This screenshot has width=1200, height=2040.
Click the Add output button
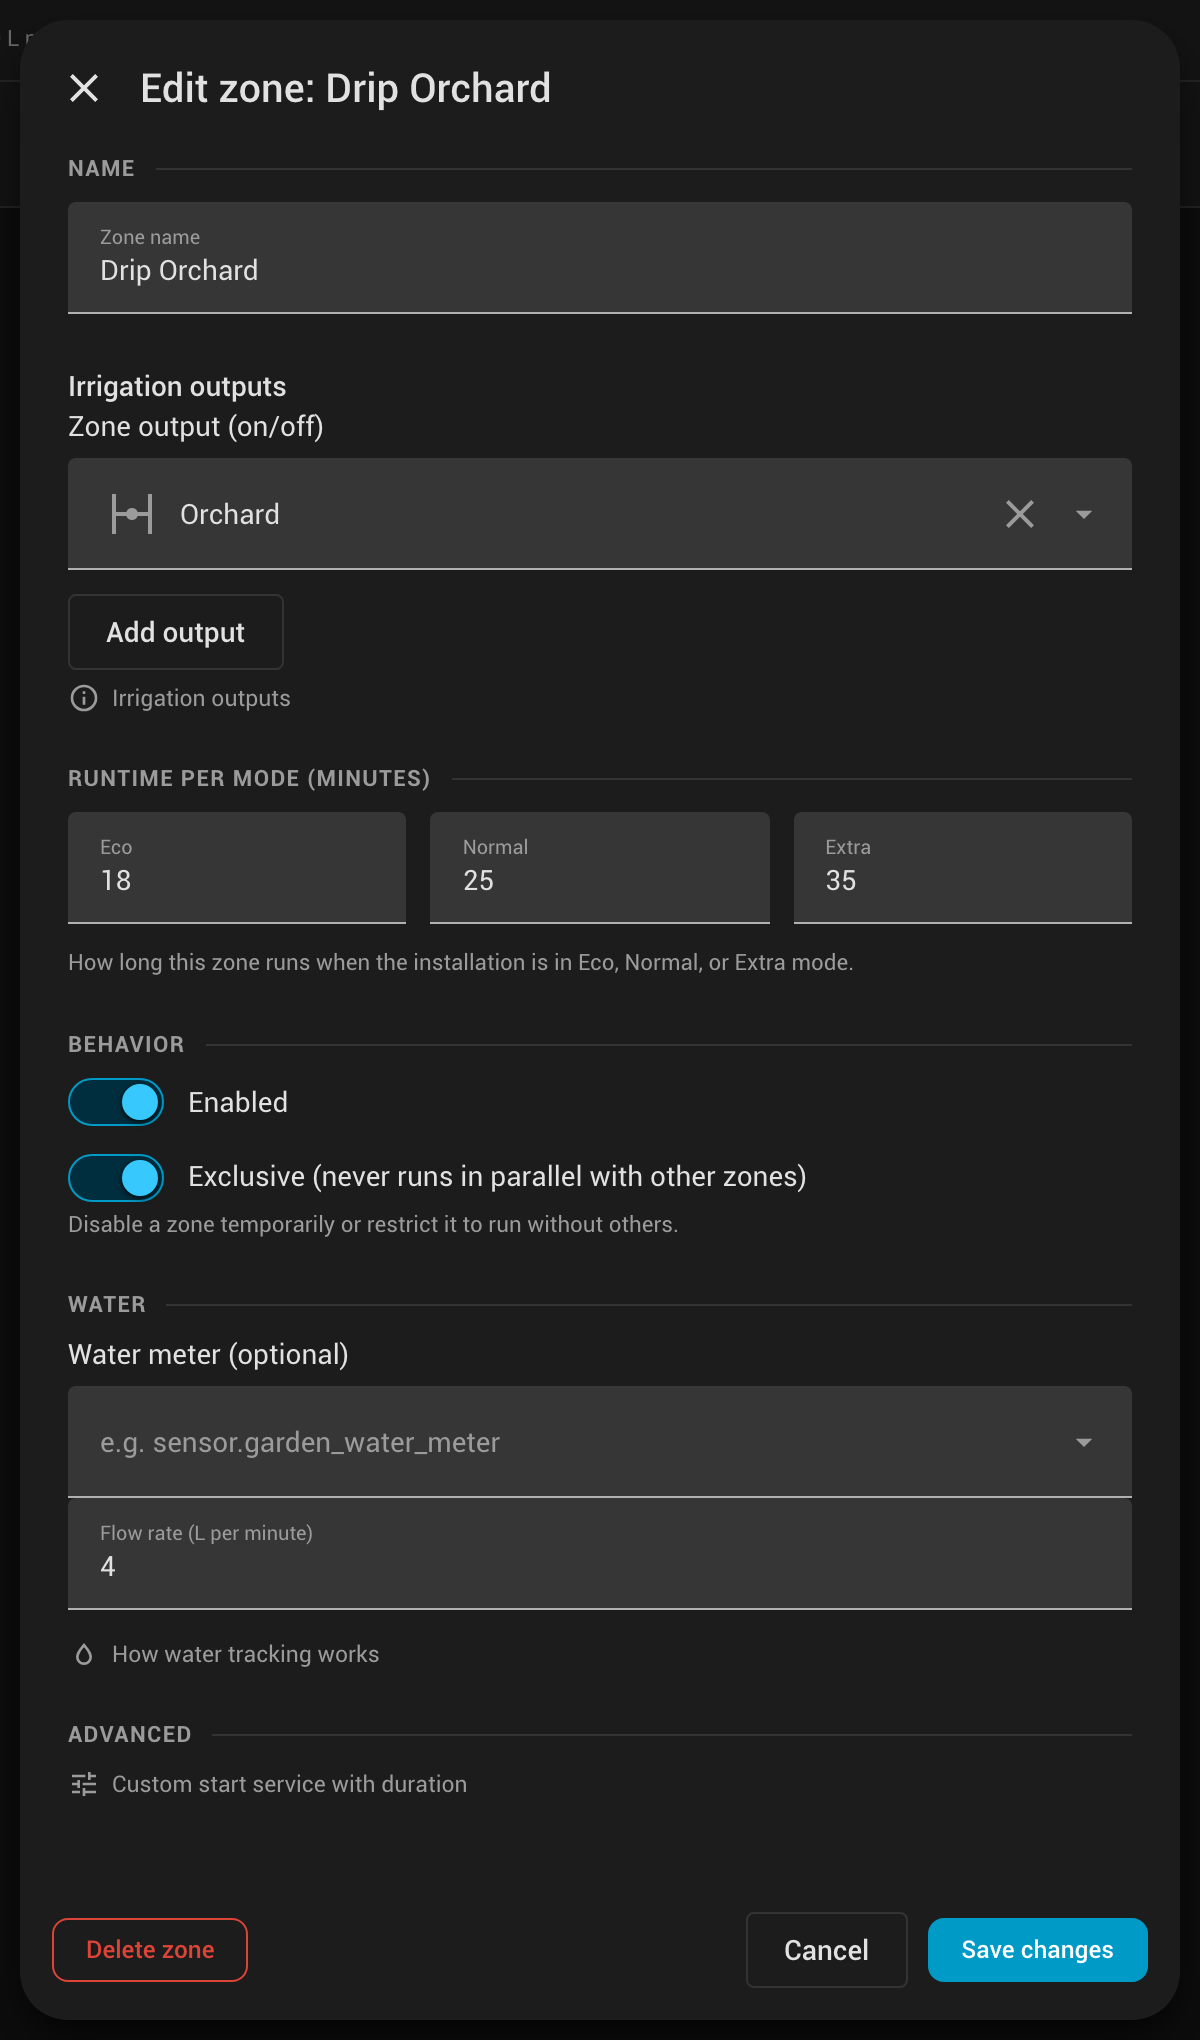click(176, 632)
